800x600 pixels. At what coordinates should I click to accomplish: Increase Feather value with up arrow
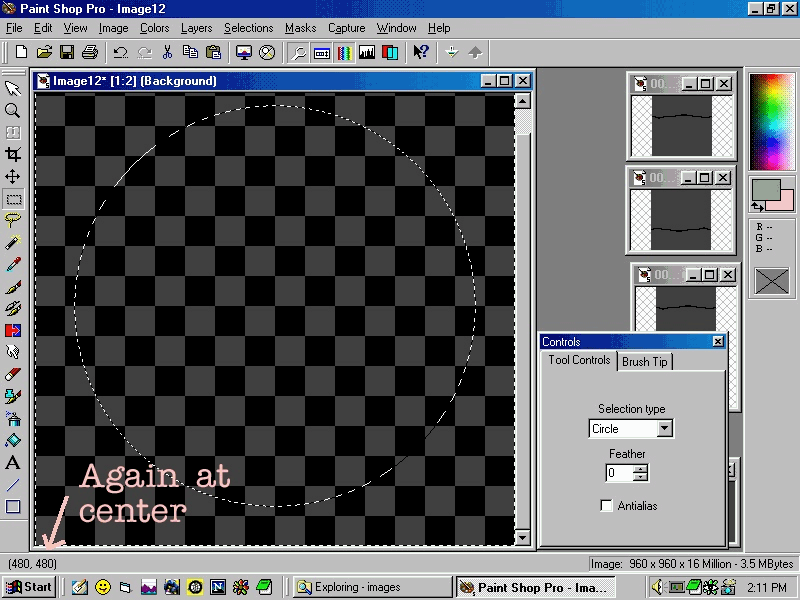click(x=640, y=468)
